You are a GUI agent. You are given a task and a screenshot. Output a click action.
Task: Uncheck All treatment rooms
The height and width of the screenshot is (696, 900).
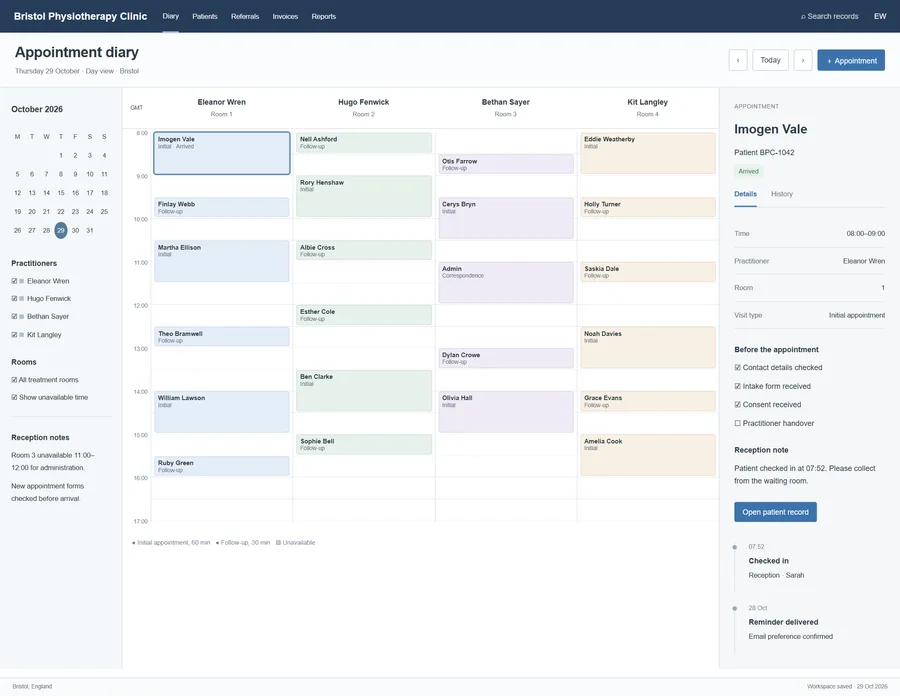click(14, 380)
